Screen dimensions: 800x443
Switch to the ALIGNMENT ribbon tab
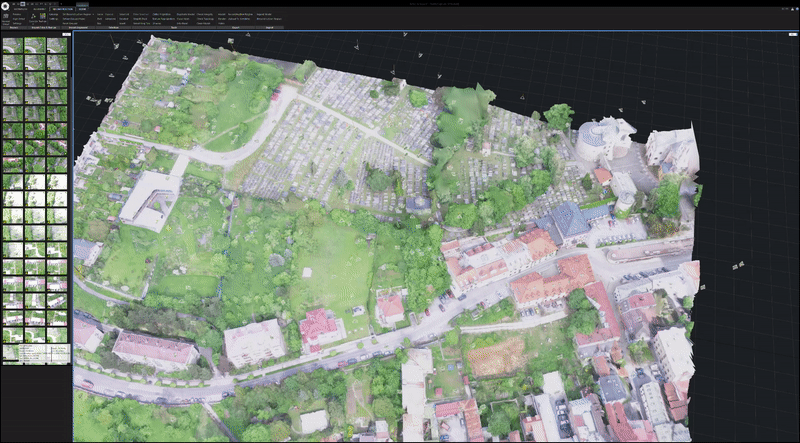pyautogui.click(x=38, y=9)
